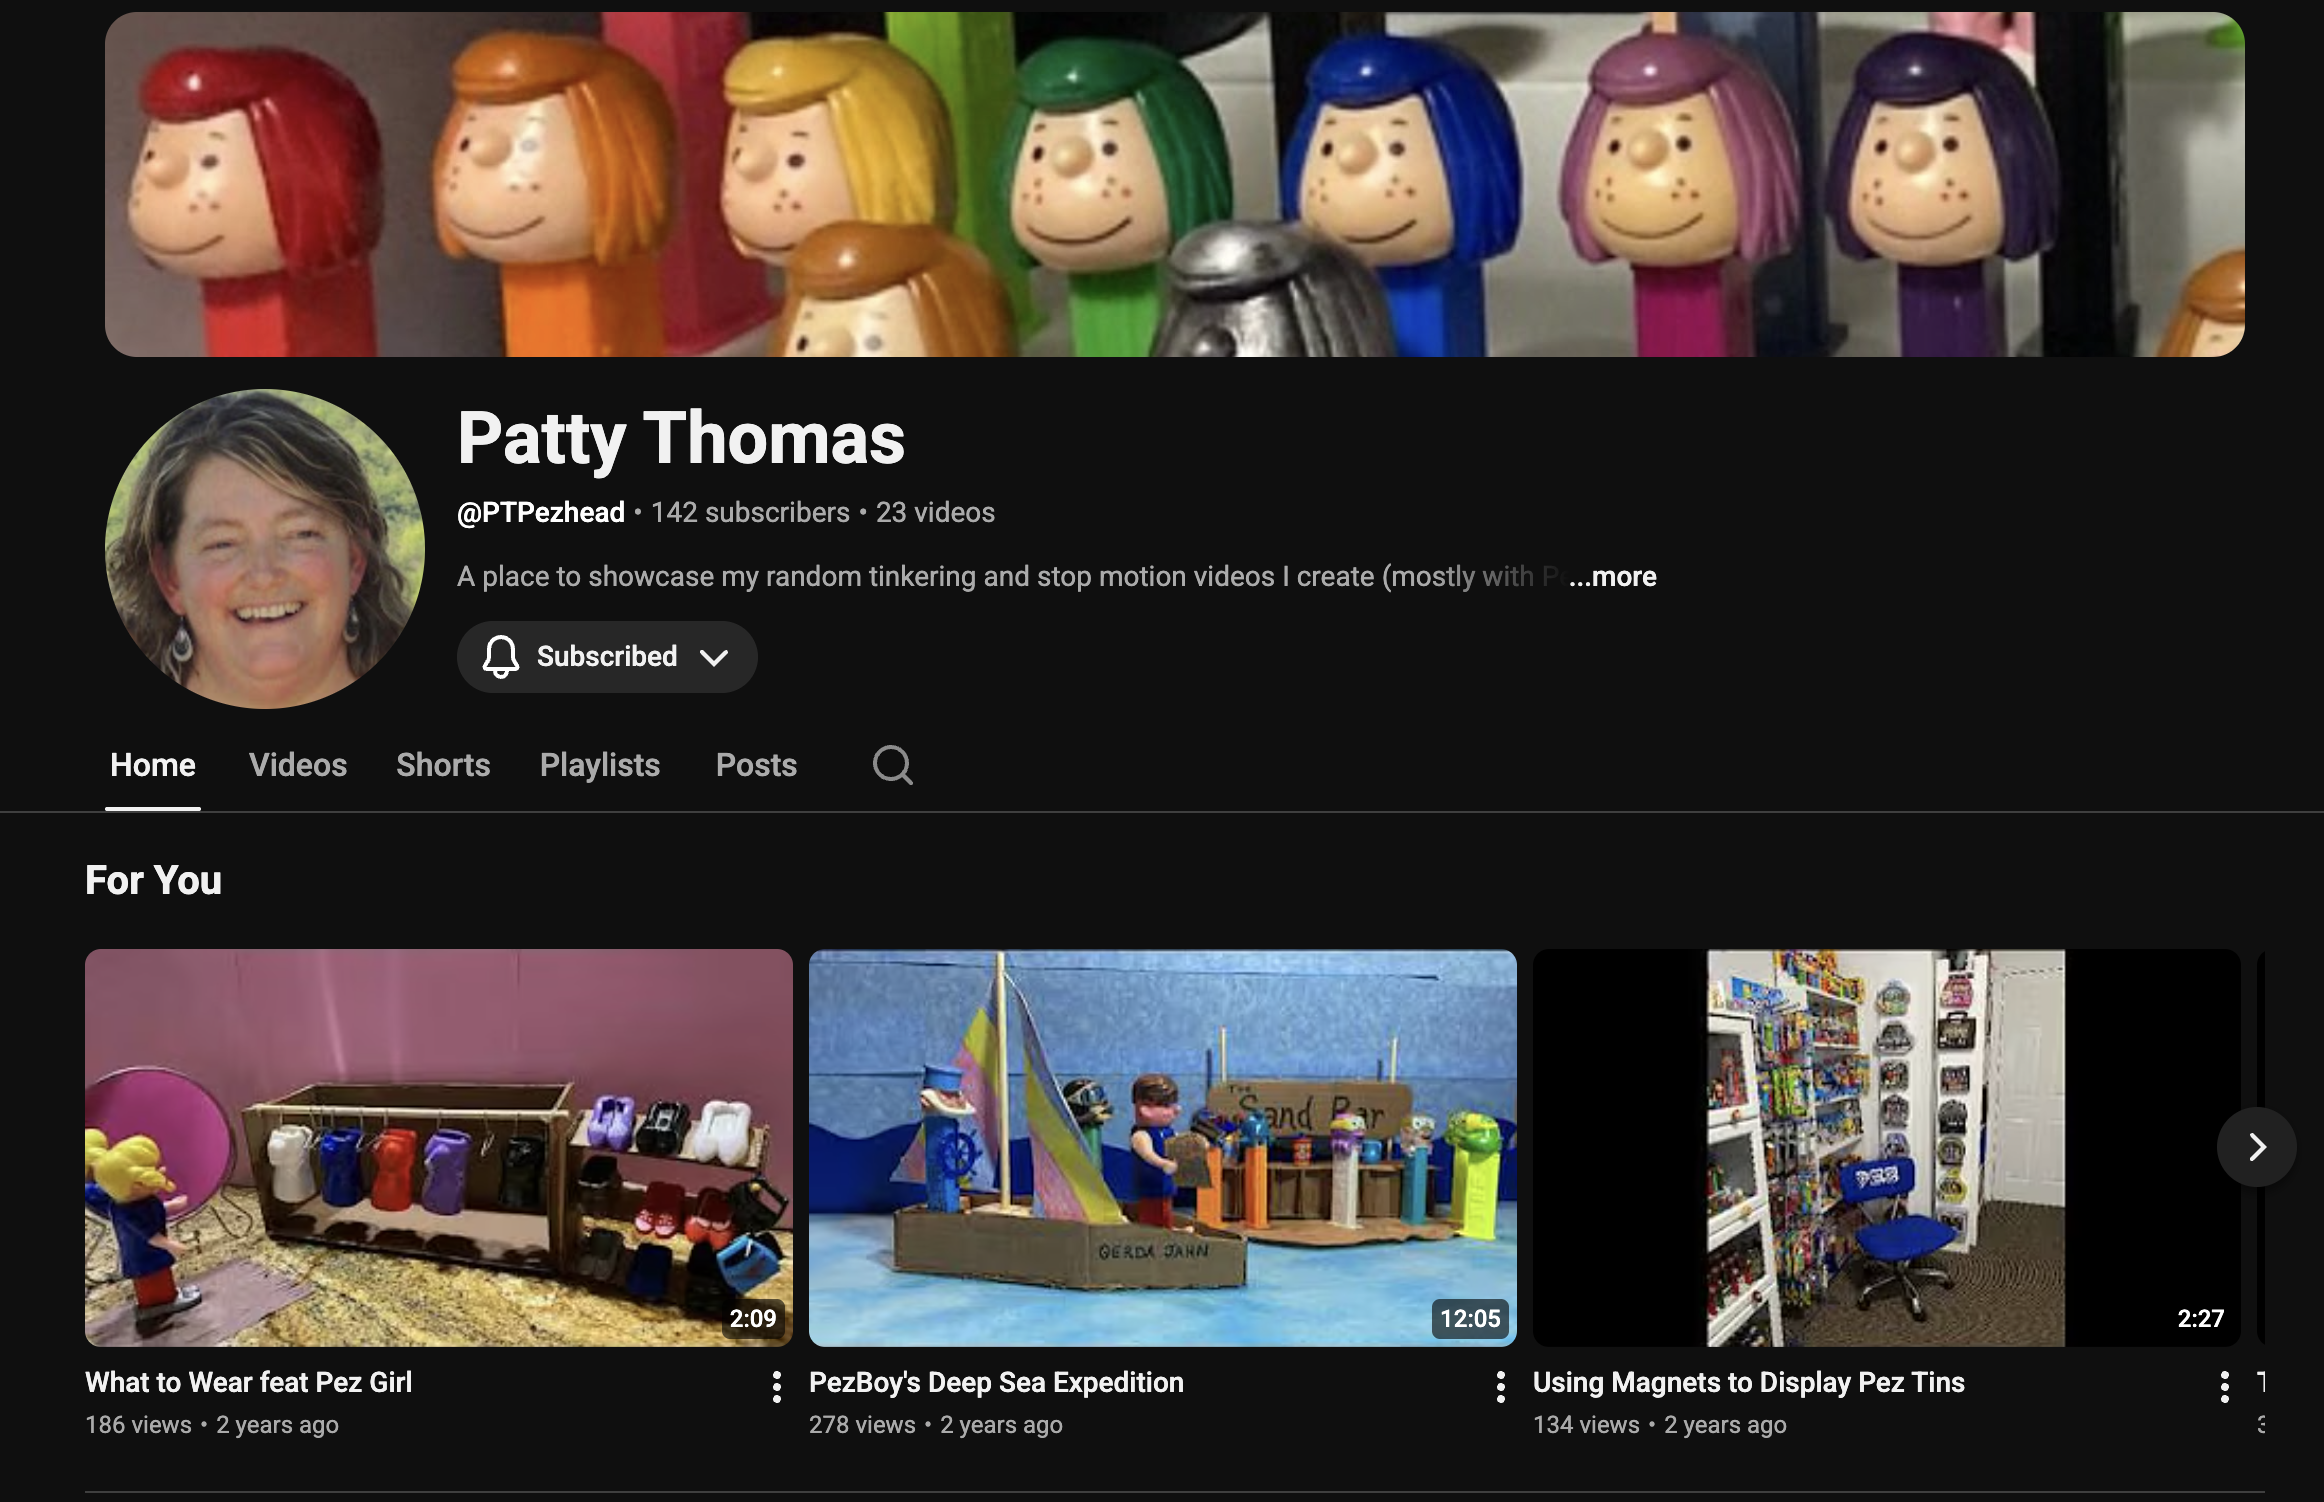Expand channel description with ...more

[x=1612, y=576]
